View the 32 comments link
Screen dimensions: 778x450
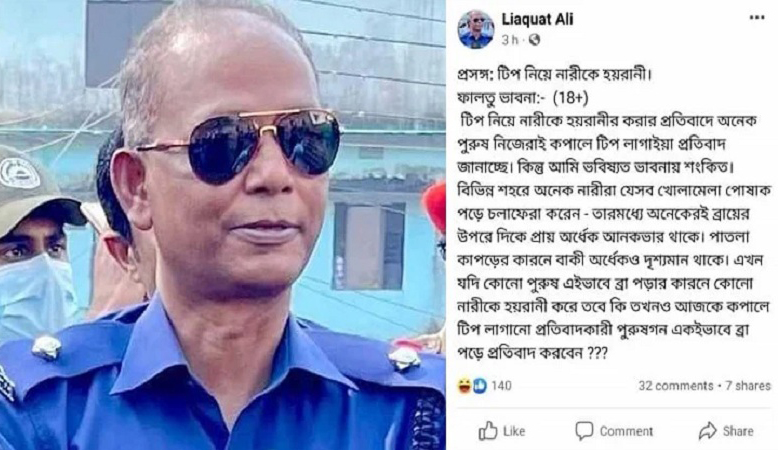point(676,386)
